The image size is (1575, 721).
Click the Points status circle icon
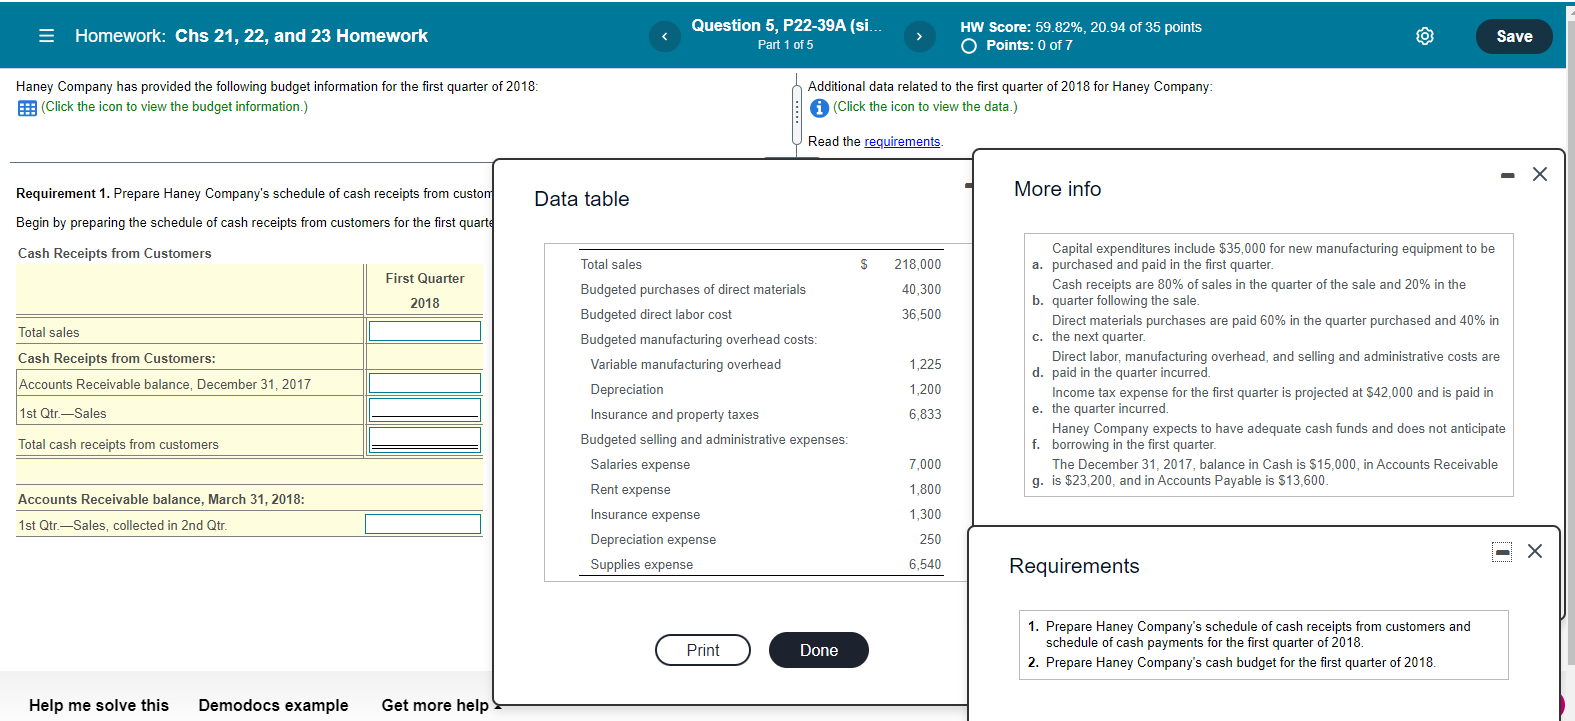click(968, 46)
